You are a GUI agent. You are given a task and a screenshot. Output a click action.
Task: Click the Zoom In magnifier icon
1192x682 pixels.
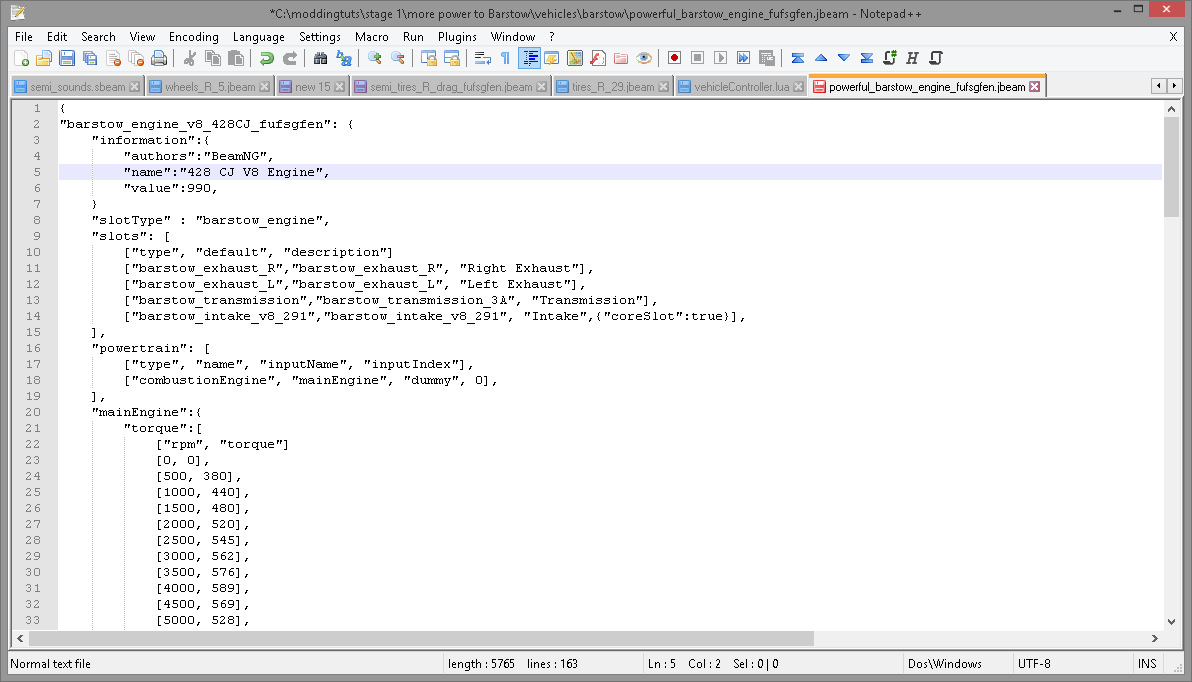375,59
